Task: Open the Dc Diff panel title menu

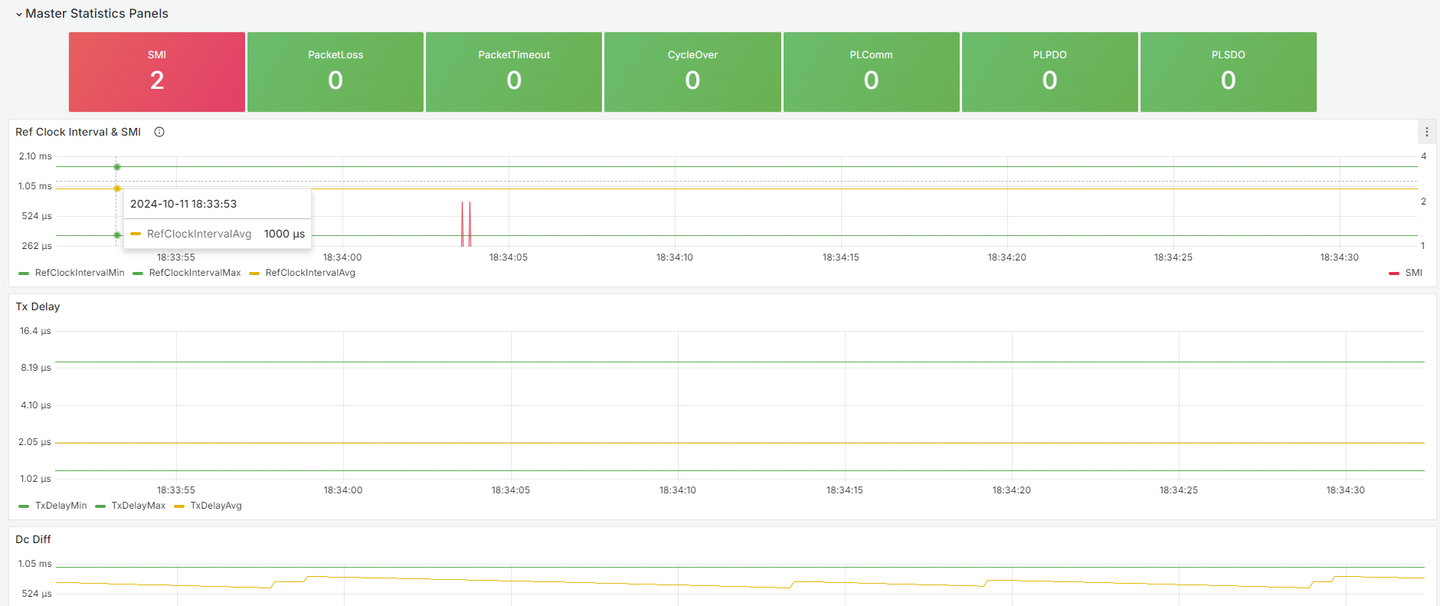Action: coord(33,539)
